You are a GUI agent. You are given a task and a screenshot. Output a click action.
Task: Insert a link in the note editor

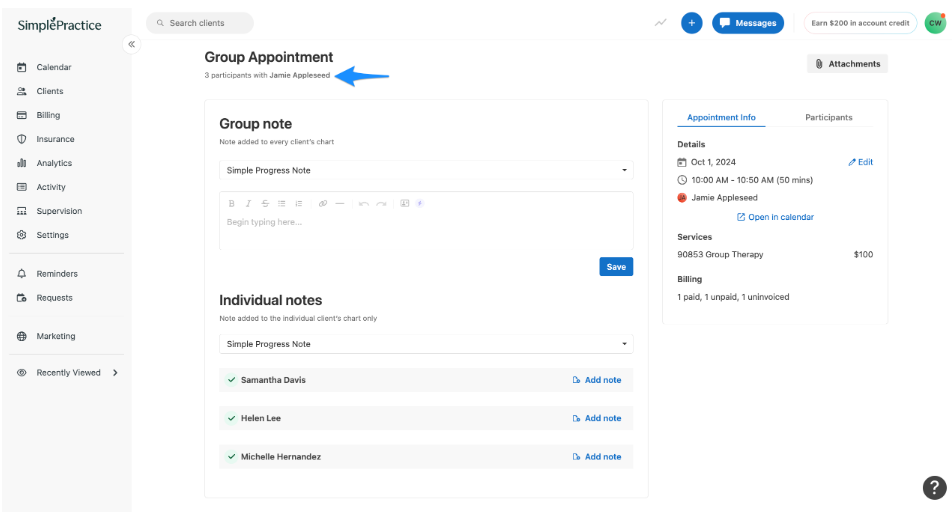[x=323, y=203]
